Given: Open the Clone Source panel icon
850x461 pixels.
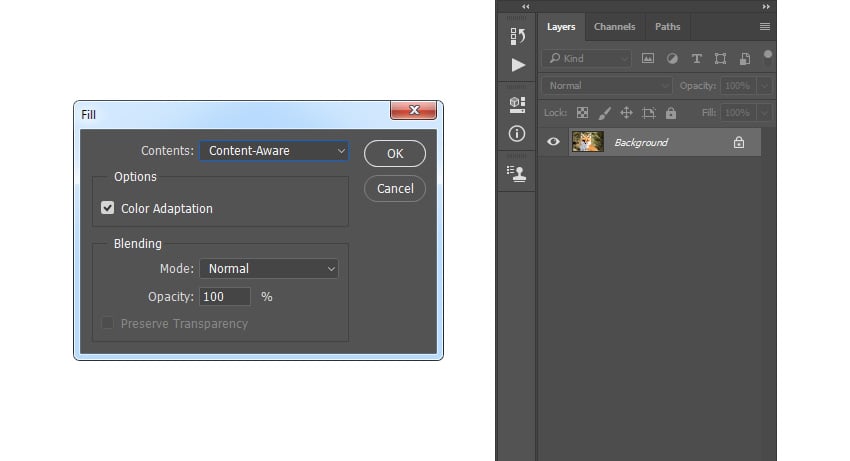Looking at the screenshot, I should pyautogui.click(x=517, y=174).
